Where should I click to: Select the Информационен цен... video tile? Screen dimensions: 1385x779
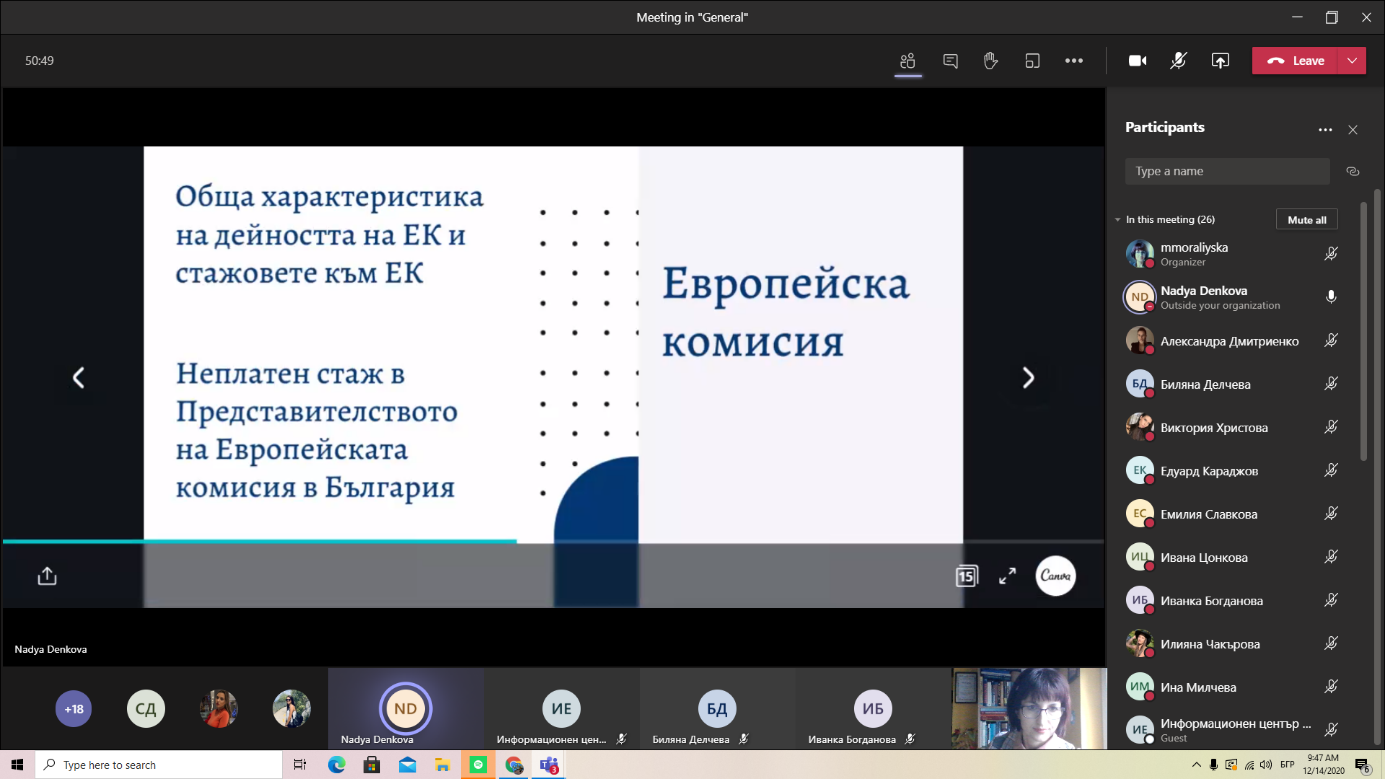click(561, 708)
